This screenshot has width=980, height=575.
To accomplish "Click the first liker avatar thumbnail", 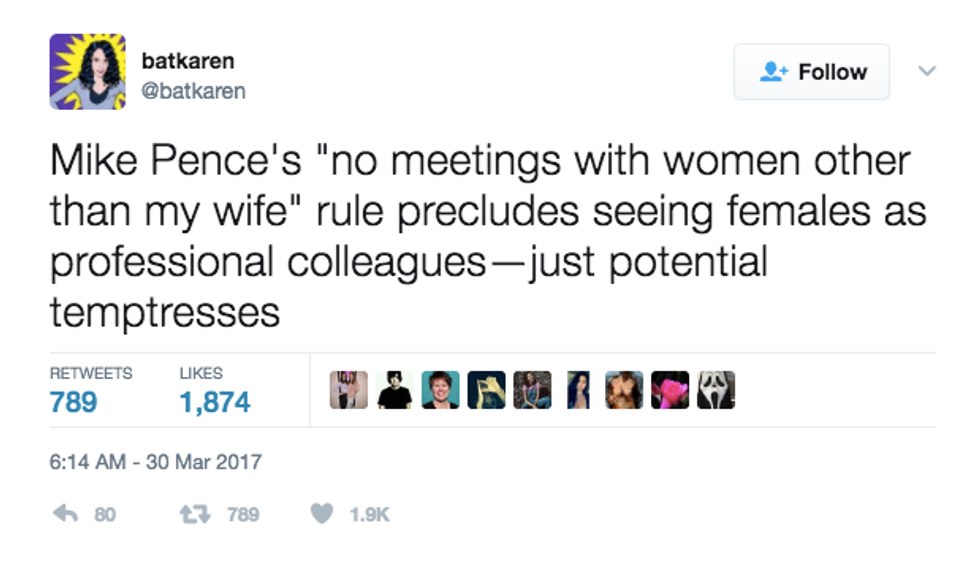I will click(348, 390).
